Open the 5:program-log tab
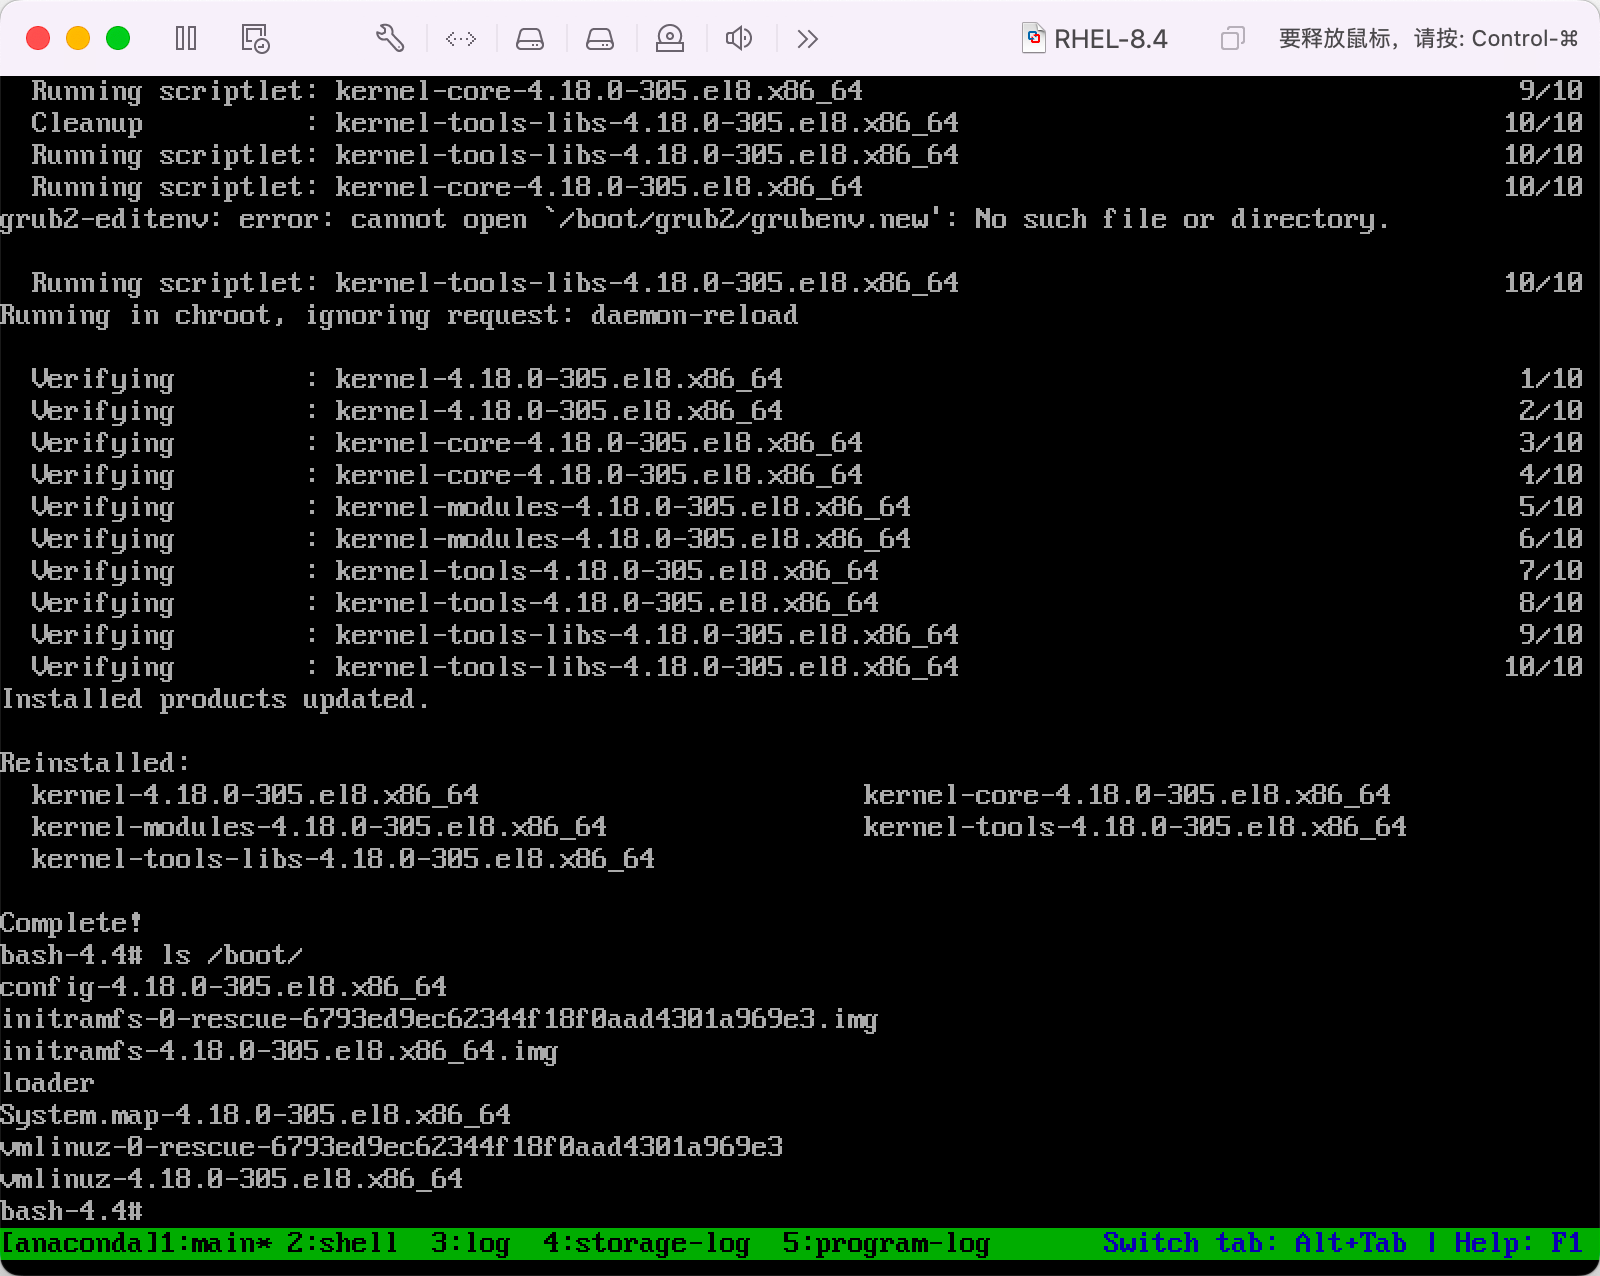The height and width of the screenshot is (1276, 1600). pos(886,1243)
